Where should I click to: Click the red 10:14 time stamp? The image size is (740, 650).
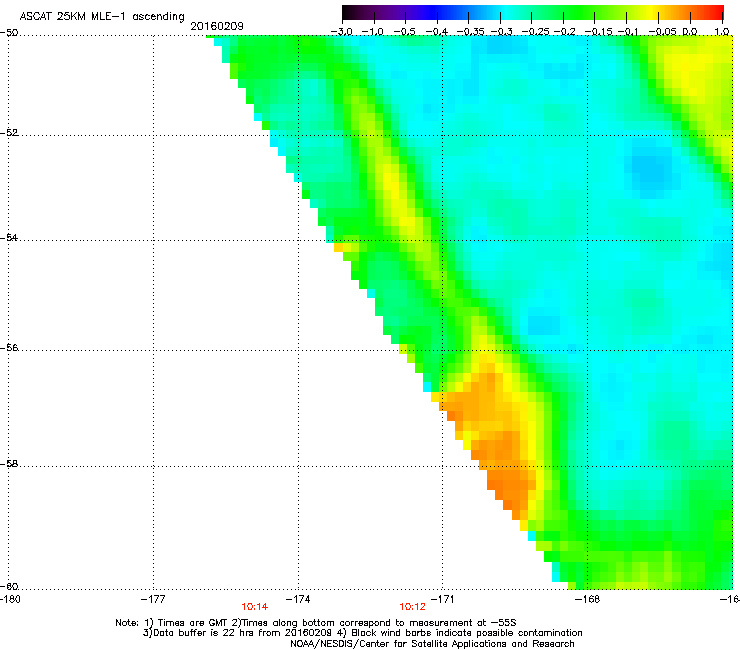(255, 607)
